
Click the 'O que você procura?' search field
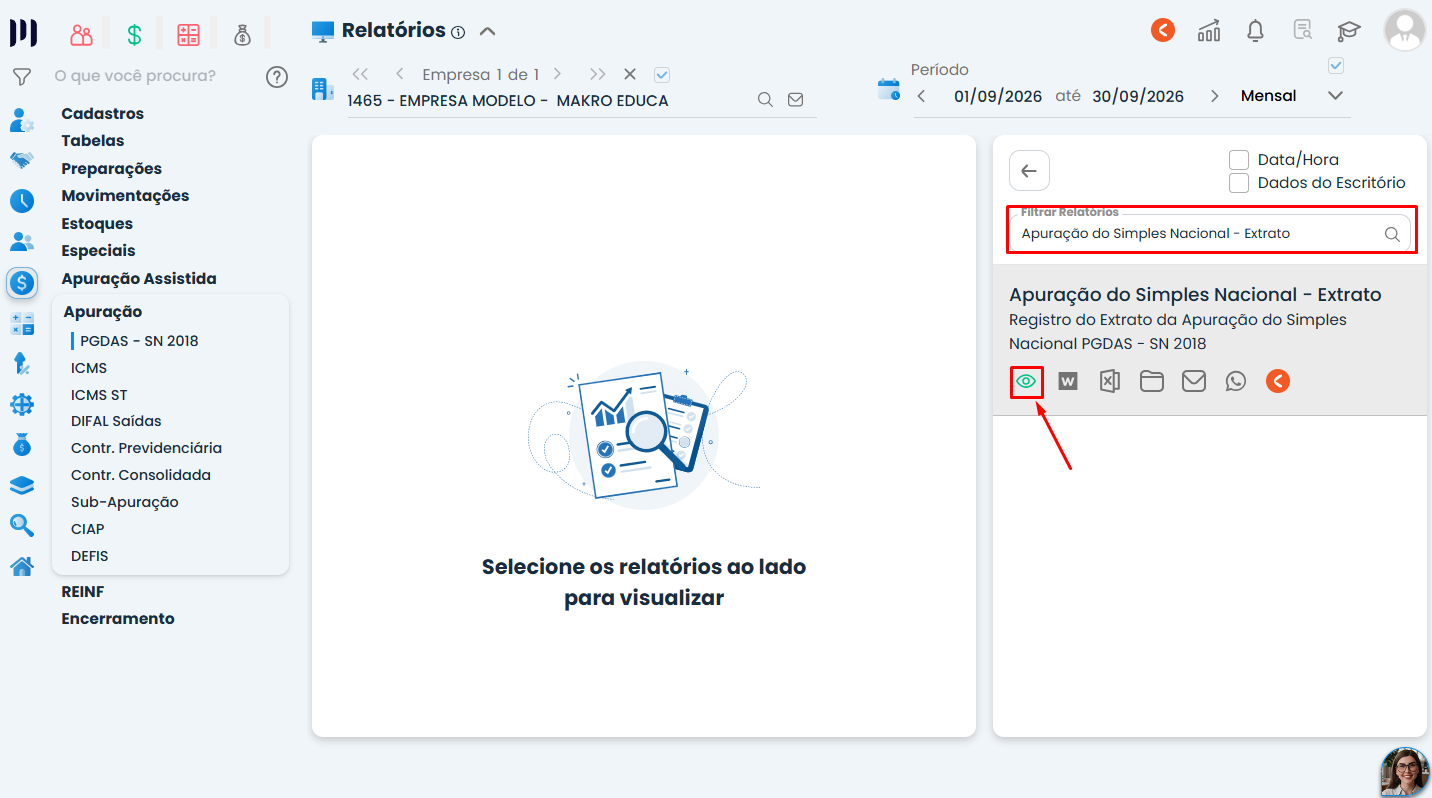point(135,76)
